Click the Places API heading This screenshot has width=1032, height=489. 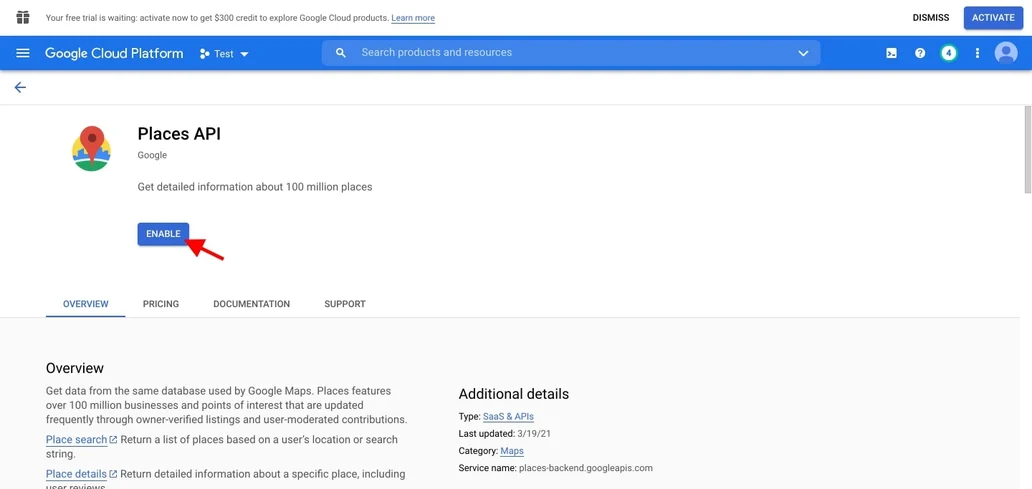[x=179, y=134]
